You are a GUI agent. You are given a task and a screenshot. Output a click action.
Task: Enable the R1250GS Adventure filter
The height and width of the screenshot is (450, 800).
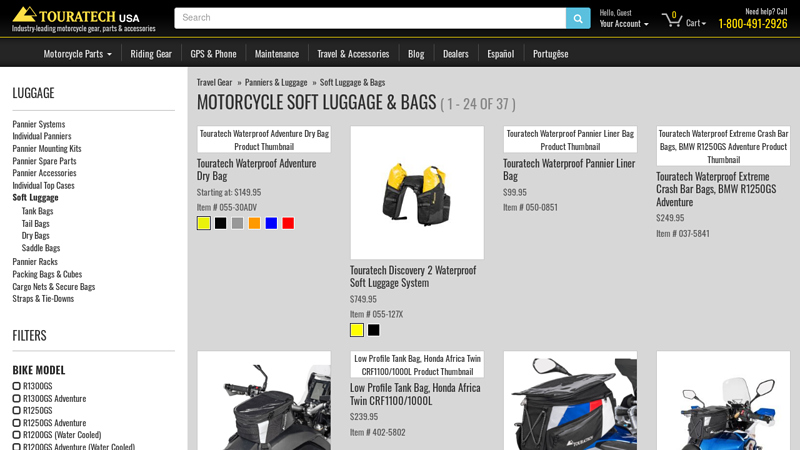point(17,423)
